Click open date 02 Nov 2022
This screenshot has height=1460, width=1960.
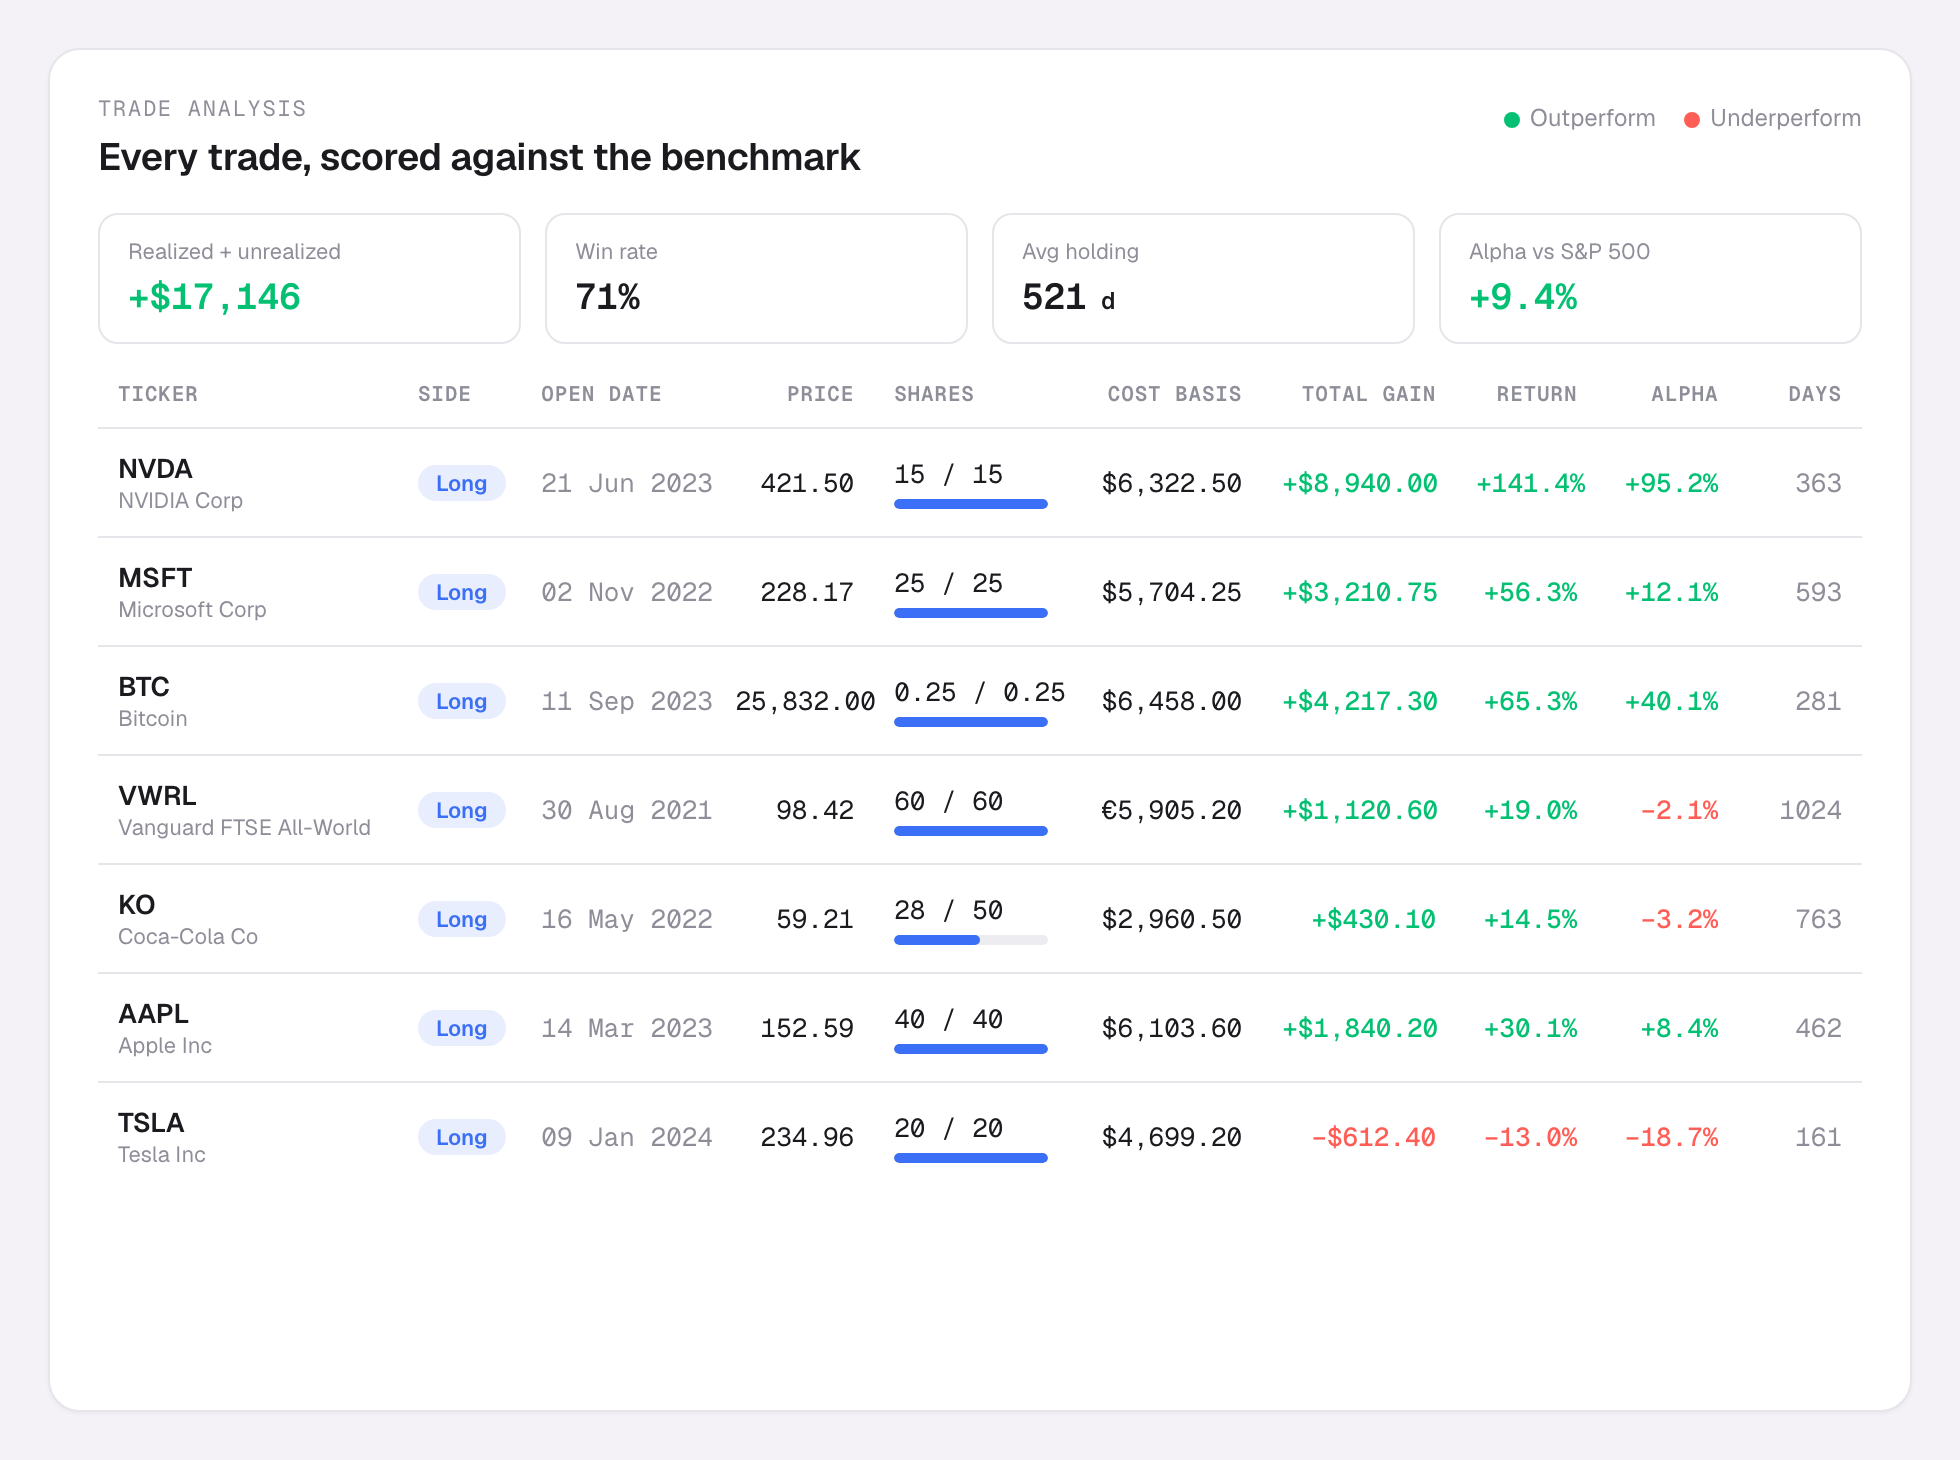[x=627, y=593]
